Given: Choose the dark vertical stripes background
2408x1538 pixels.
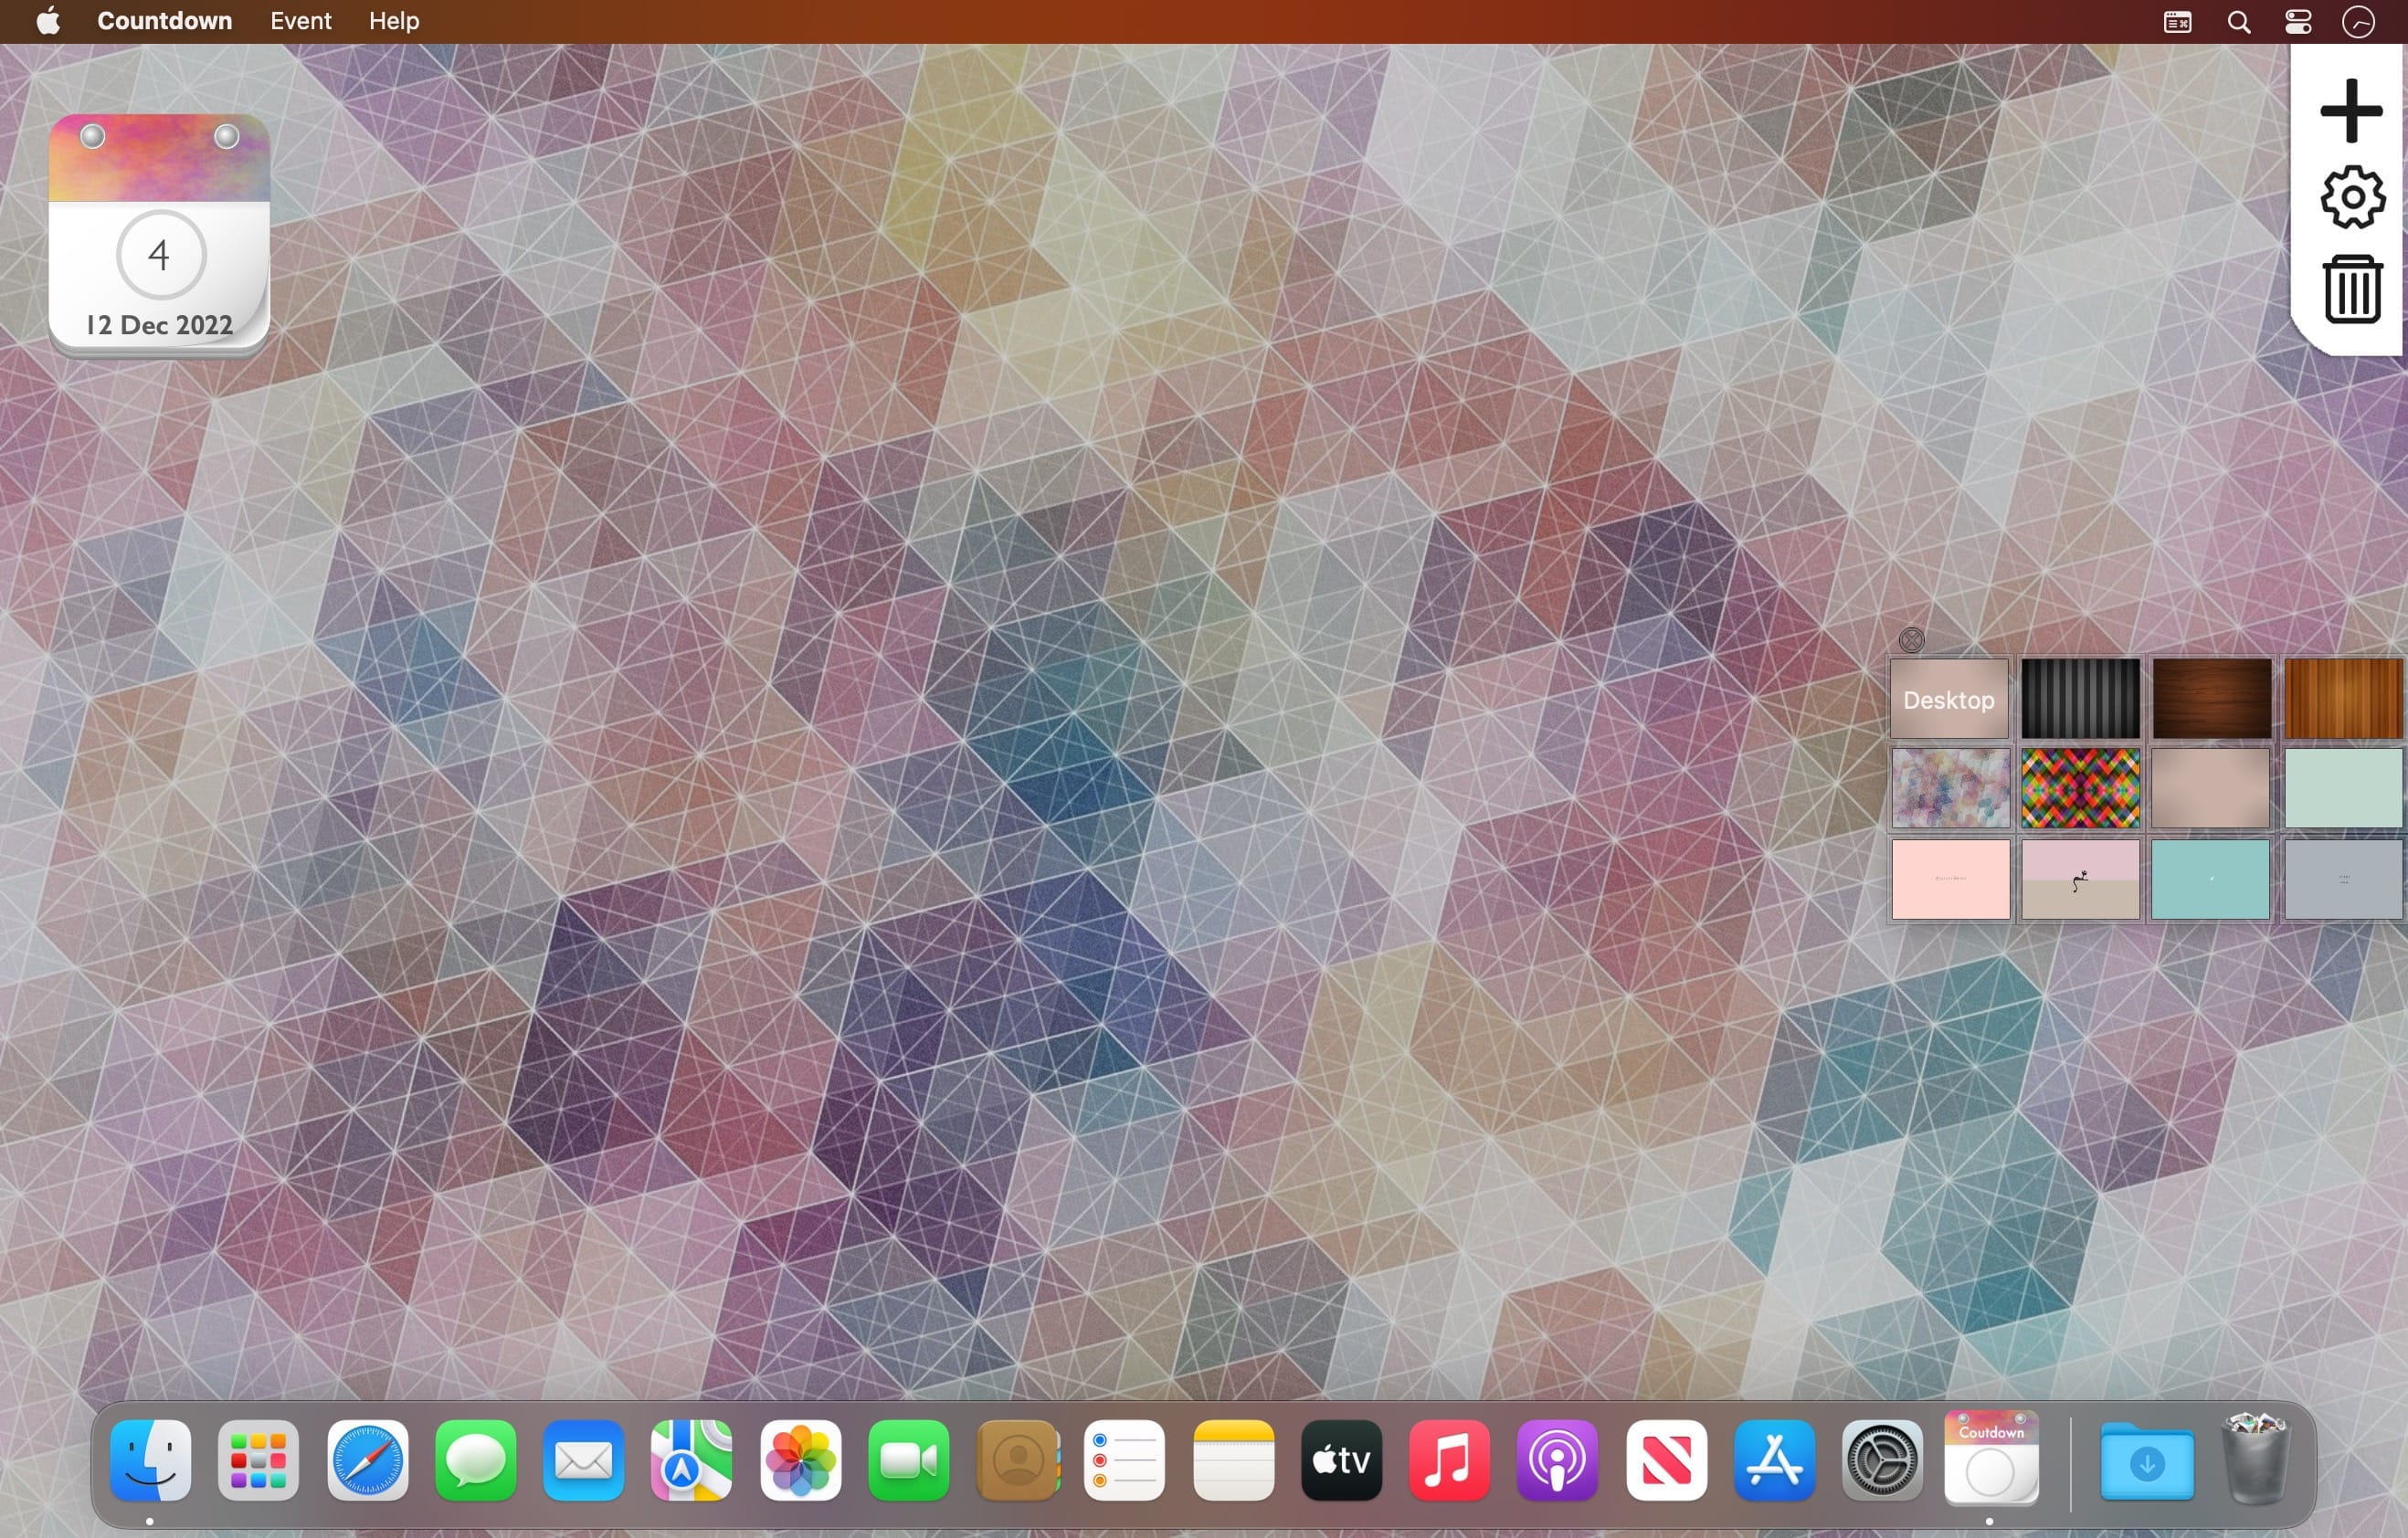Looking at the screenshot, I should 2080,699.
